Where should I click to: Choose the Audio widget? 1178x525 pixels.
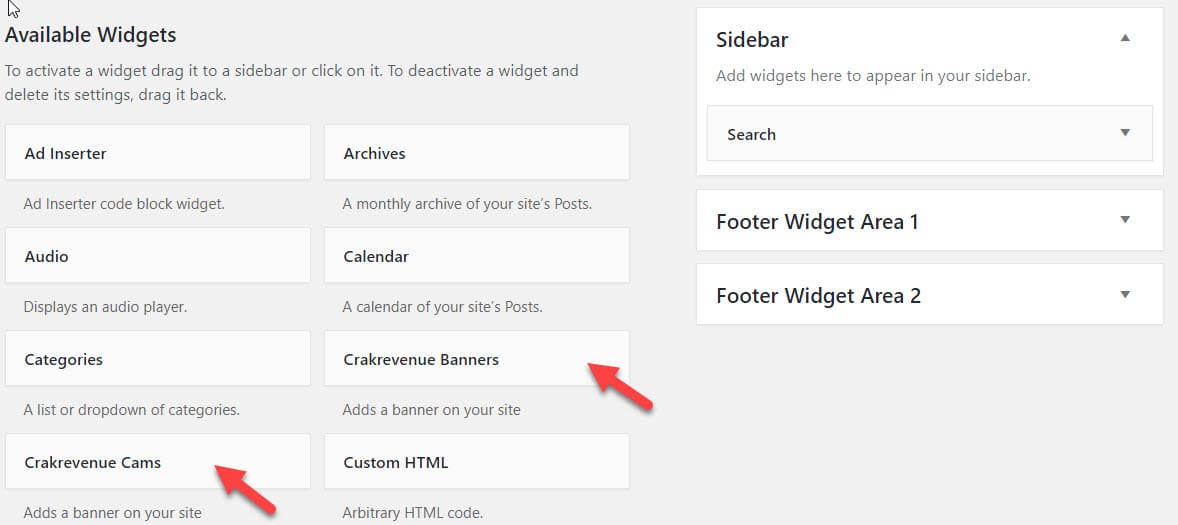157,256
